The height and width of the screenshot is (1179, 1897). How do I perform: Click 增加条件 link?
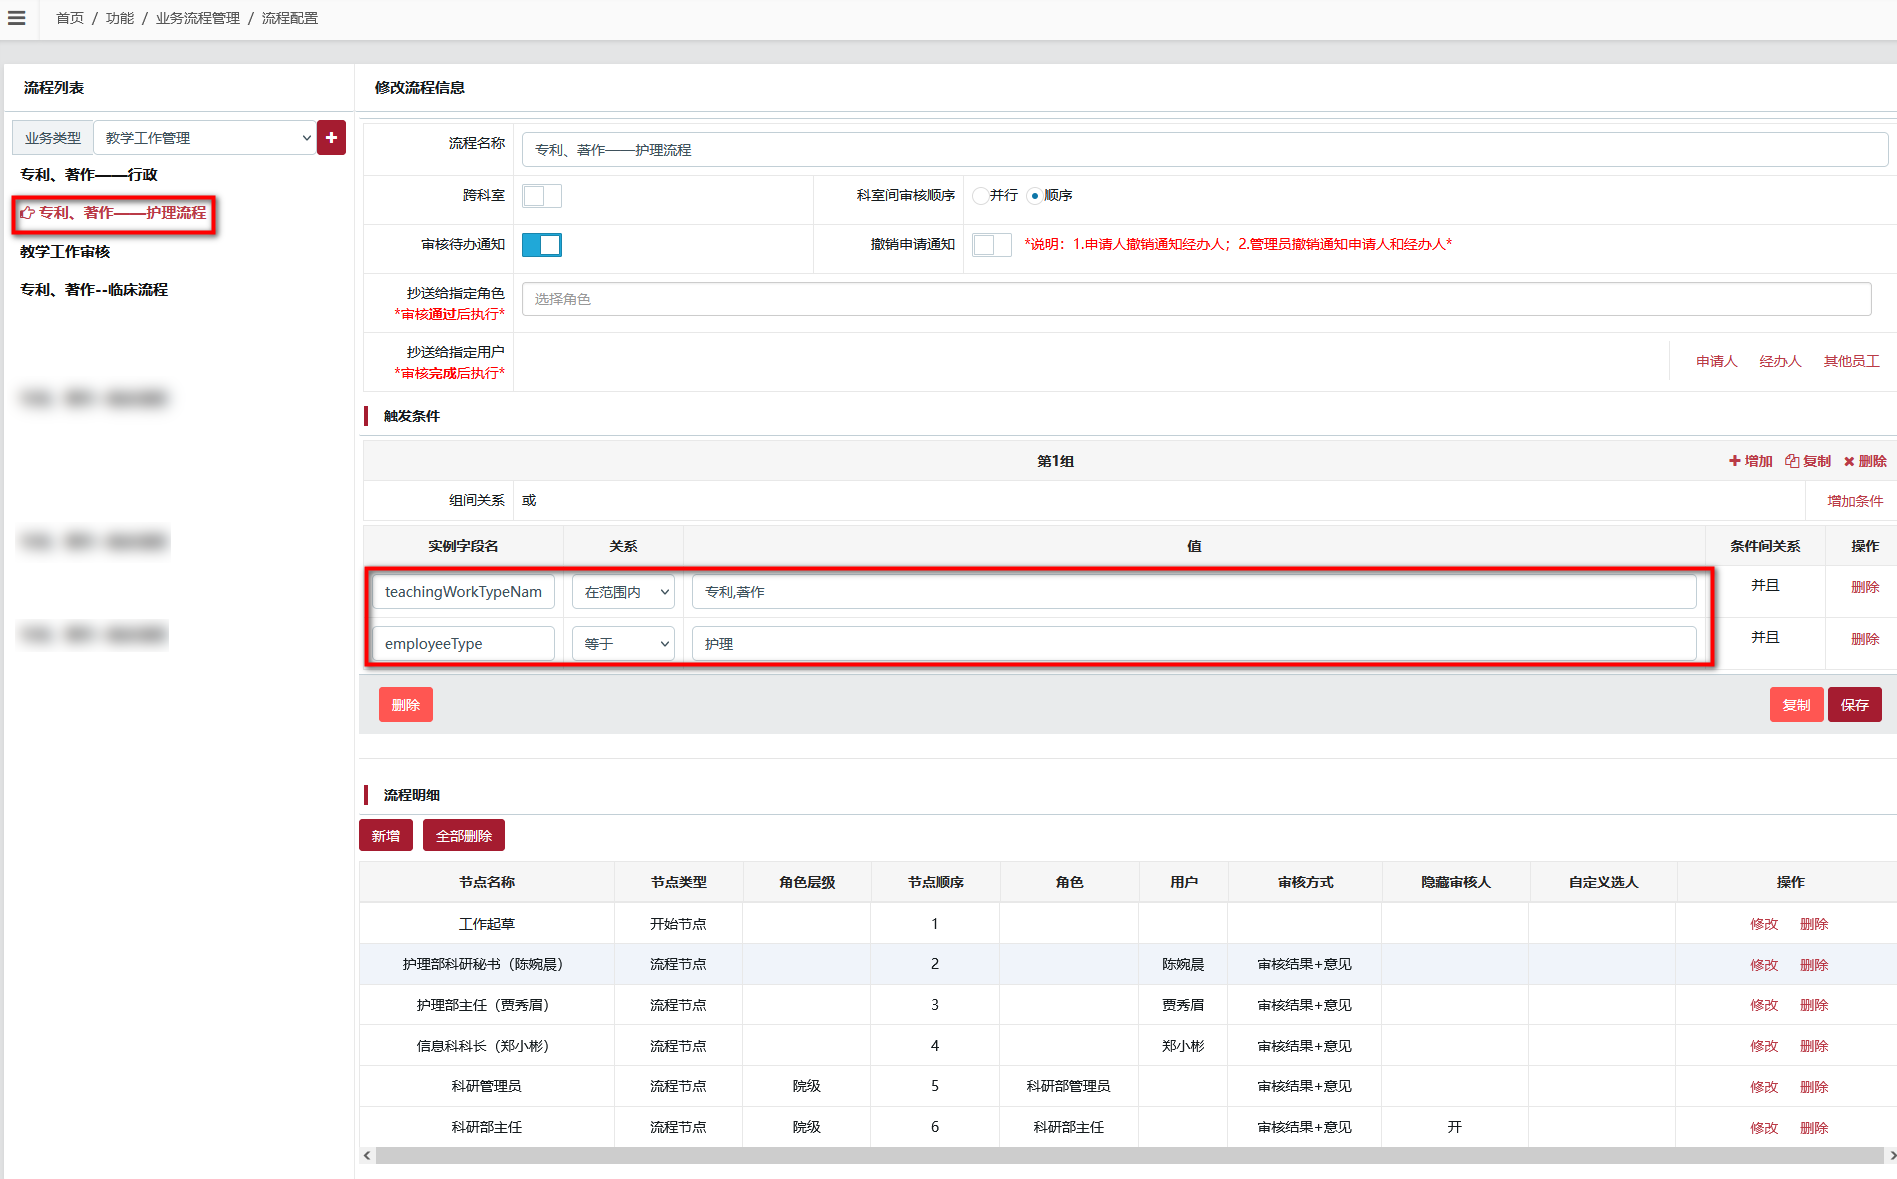(1855, 501)
